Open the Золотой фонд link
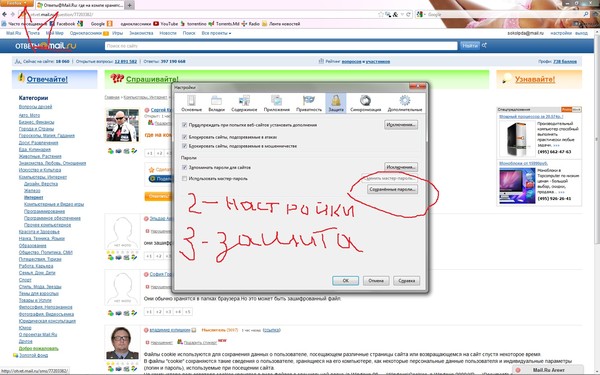The height and width of the screenshot is (375, 600). [33, 355]
